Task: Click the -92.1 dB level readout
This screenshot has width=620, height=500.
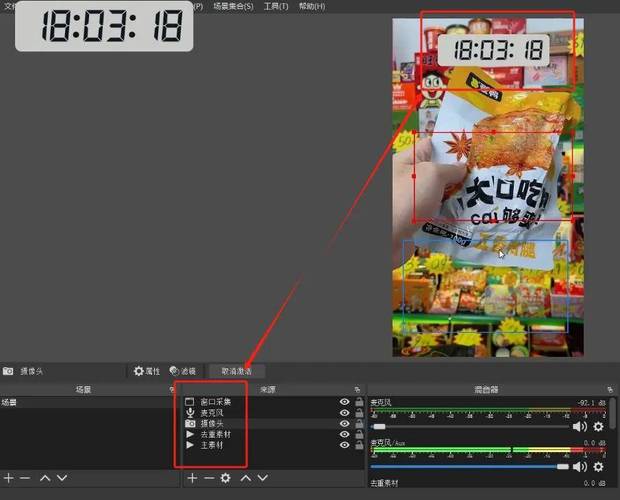Action: pos(592,403)
